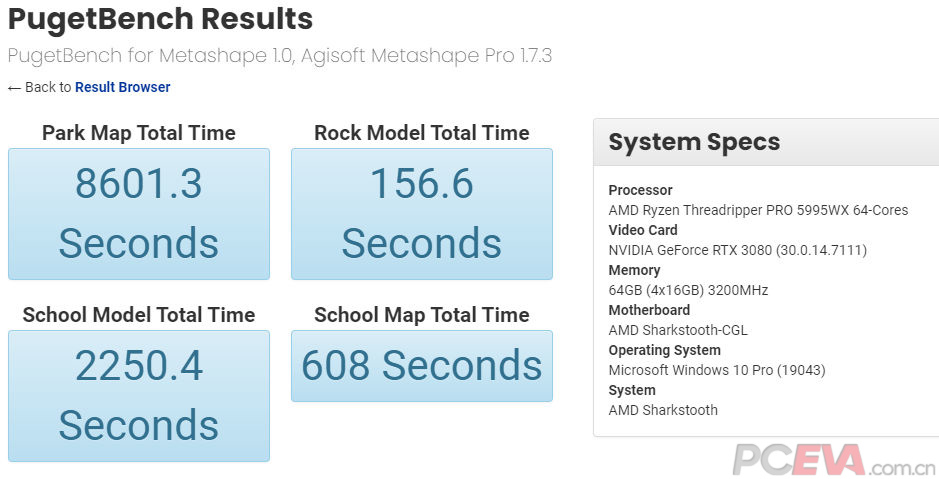Viewport: 939px width, 479px height.
Task: Click the 2250.4 Seconds result tile
Action: pyautogui.click(x=139, y=396)
